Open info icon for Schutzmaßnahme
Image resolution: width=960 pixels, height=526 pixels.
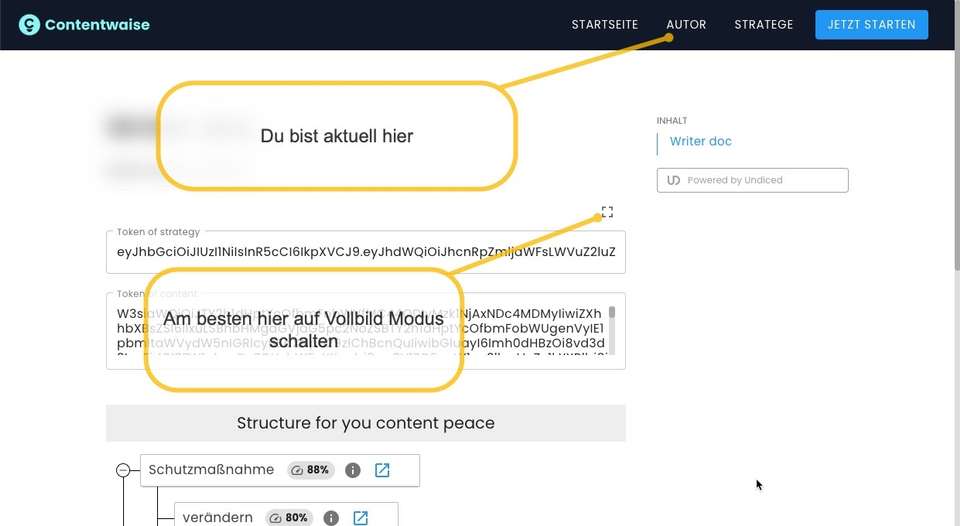point(352,470)
